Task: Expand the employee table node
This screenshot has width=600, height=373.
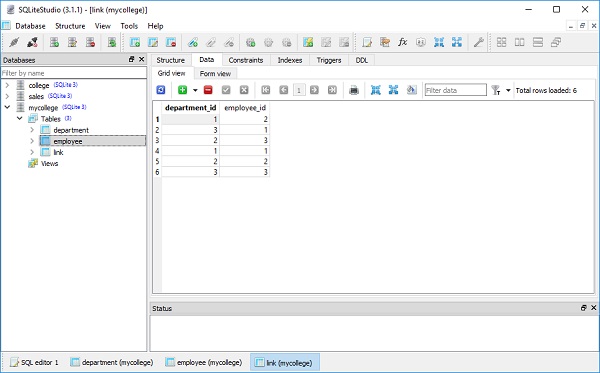Action: tap(32, 141)
